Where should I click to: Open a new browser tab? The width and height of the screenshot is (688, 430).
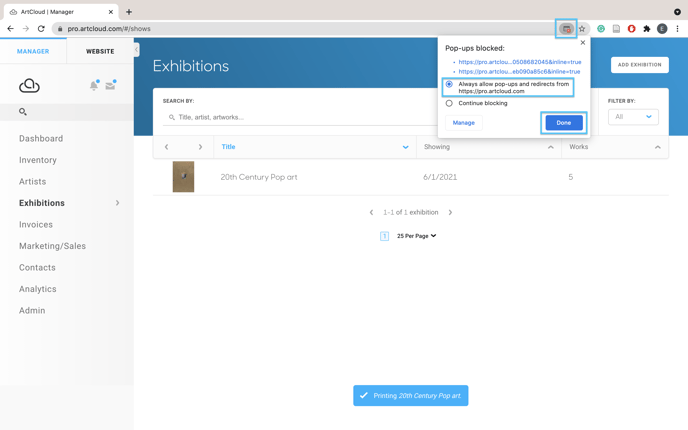click(129, 12)
